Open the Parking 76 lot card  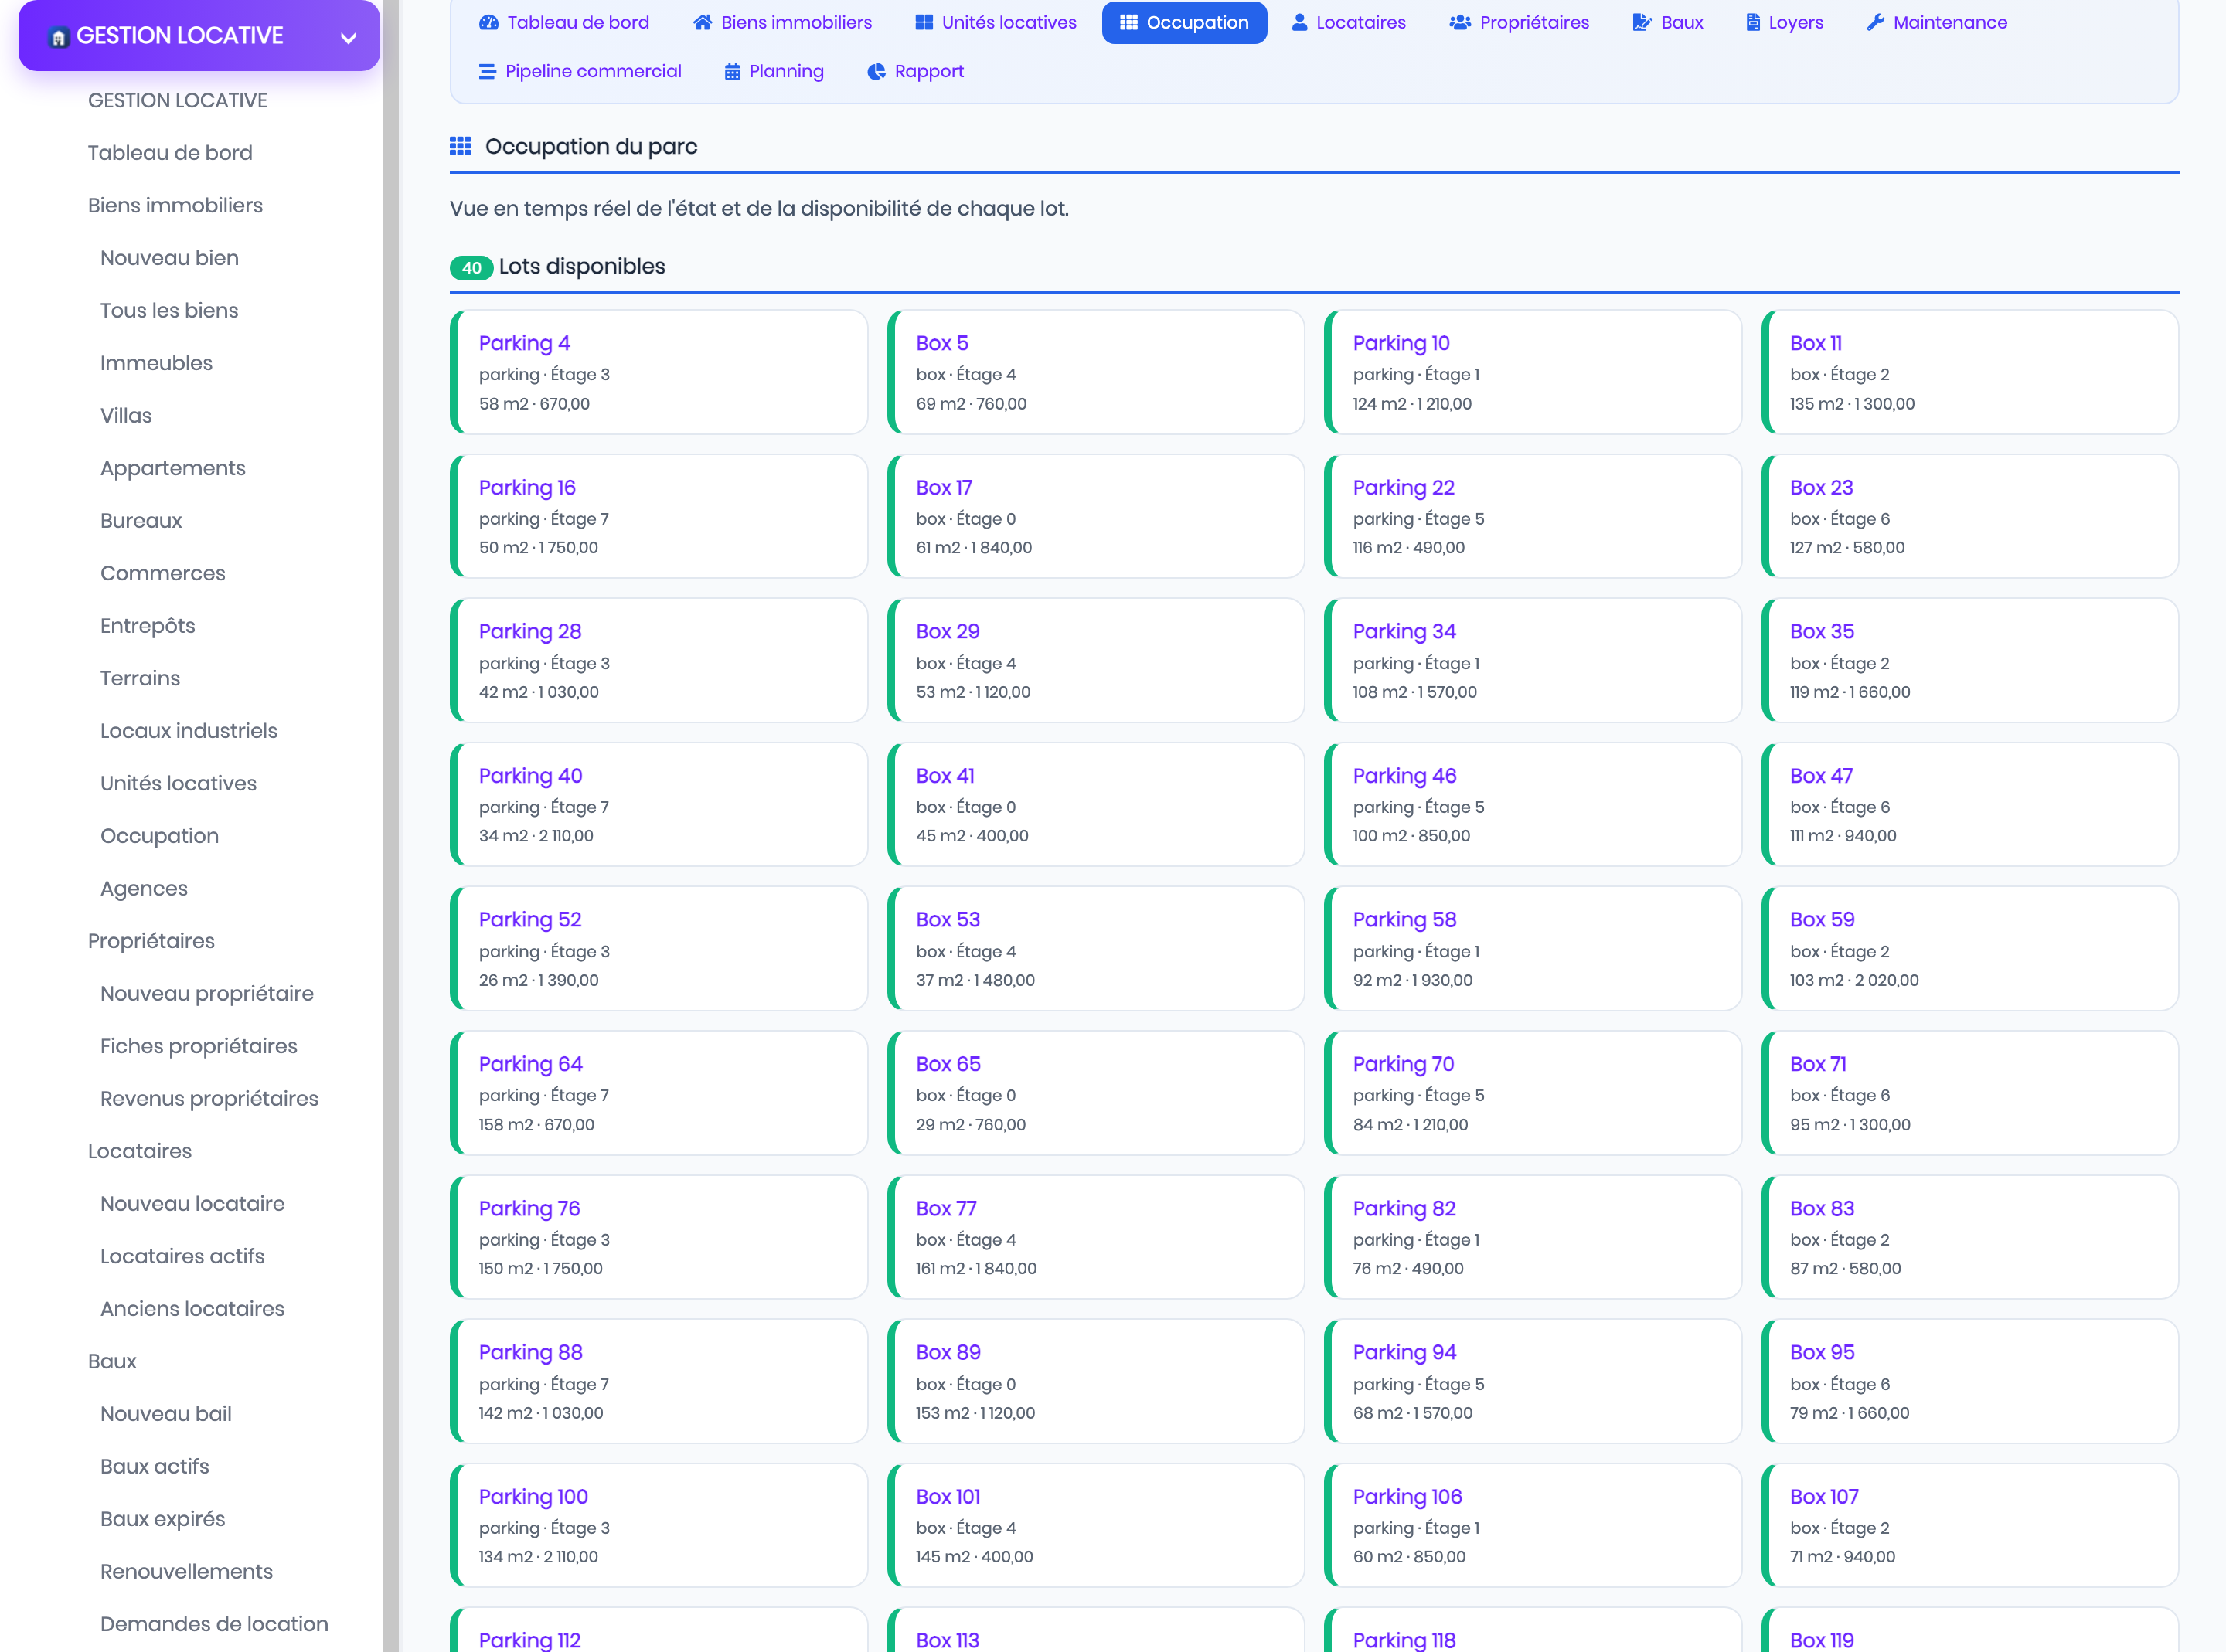[659, 1237]
